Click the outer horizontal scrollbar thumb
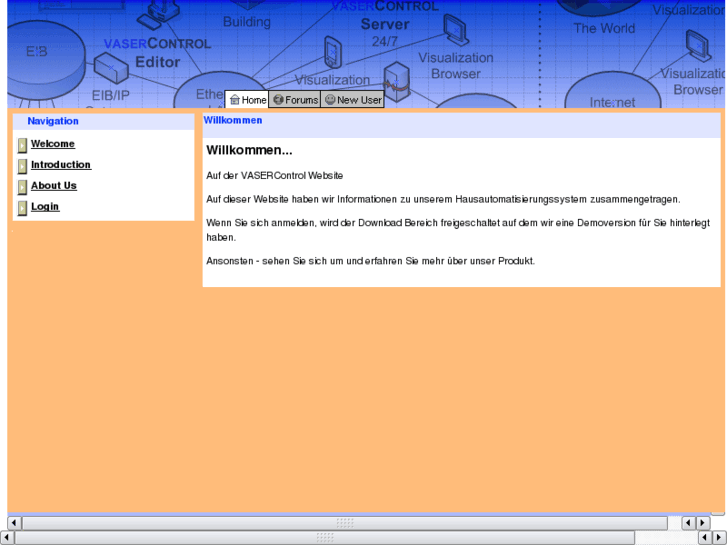This screenshot has width=727, height=545. click(x=325, y=538)
